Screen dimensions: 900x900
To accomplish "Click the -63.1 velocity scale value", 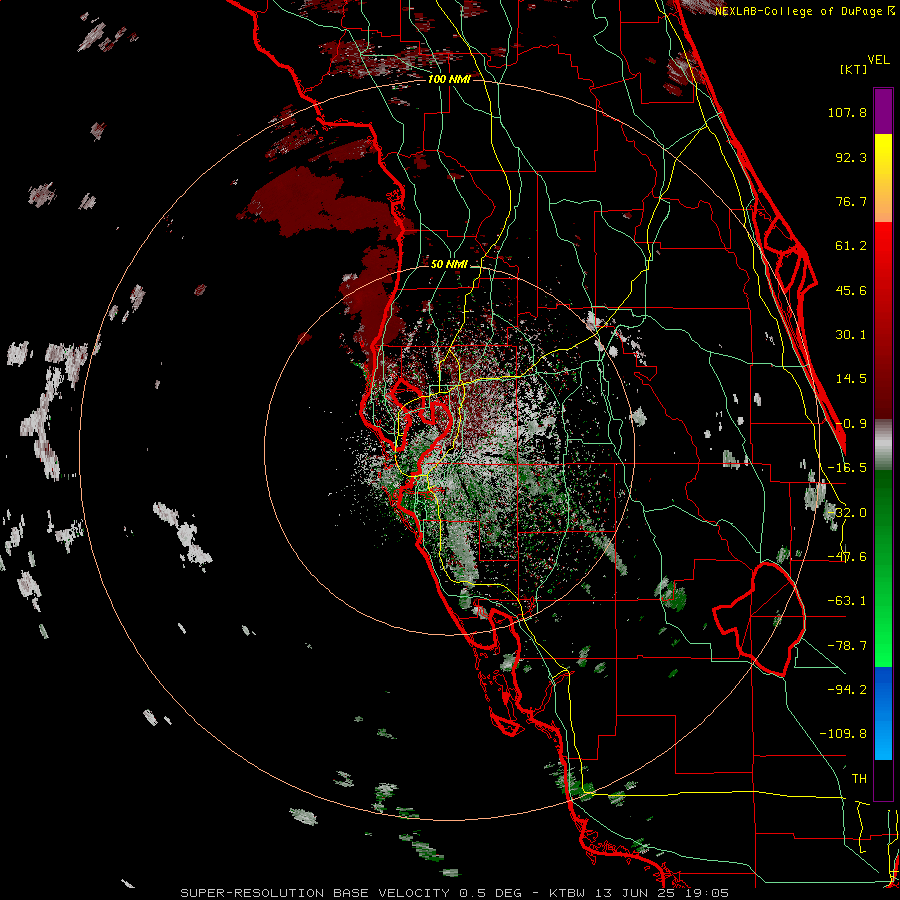I will (x=847, y=601).
